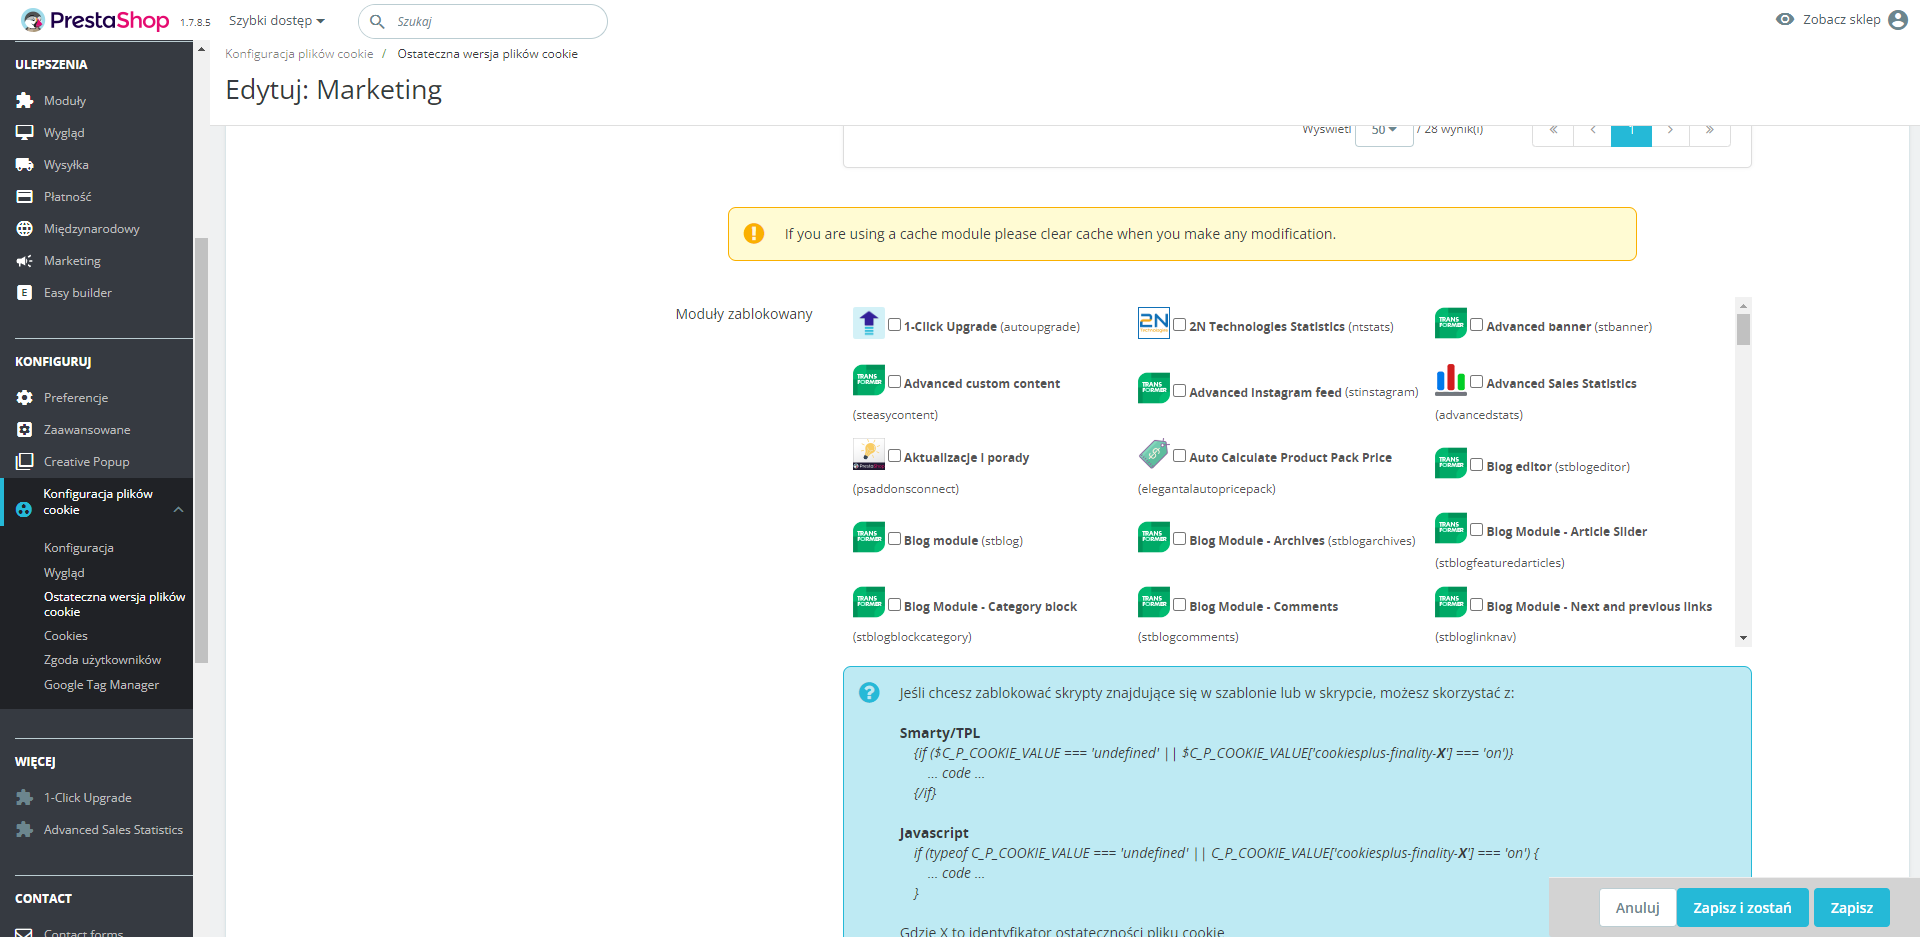Viewport: 1920px width, 937px height.
Task: Check the 1-Click Upgrade module checkbox
Action: coord(895,325)
